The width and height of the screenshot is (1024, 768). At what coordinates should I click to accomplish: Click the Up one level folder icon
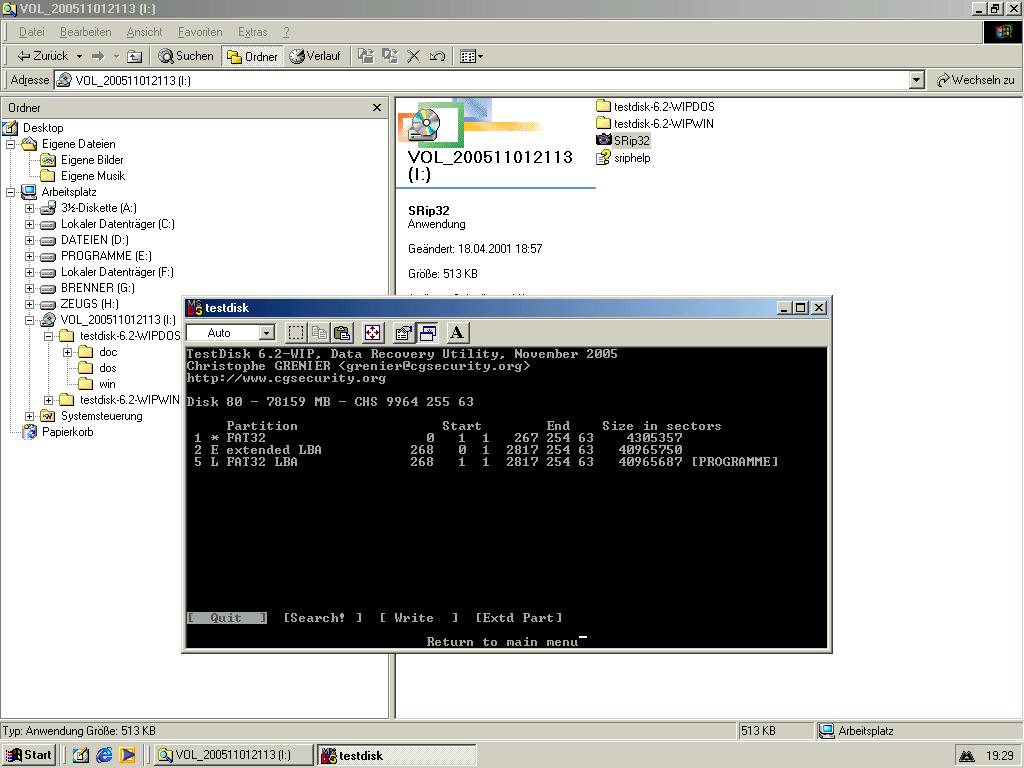(x=134, y=57)
